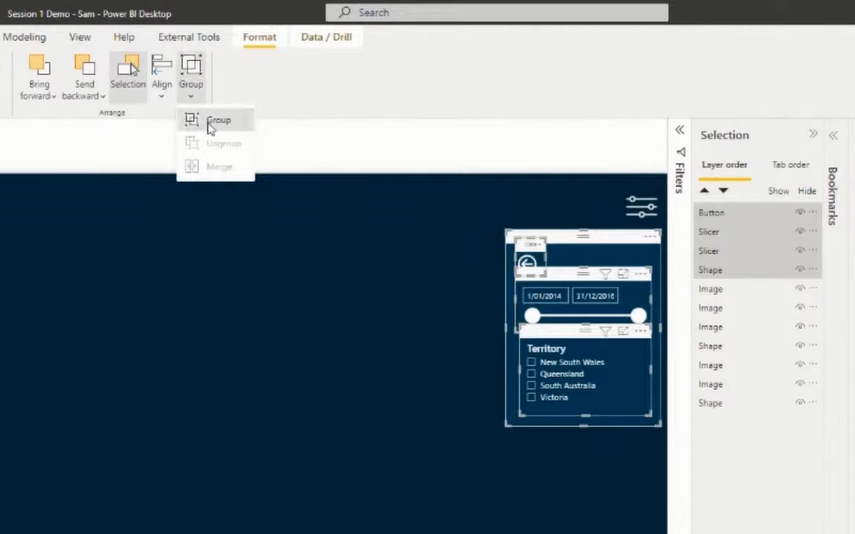Click the Group icon in dropdown menu
This screenshot has width=855, height=534.
click(x=191, y=119)
